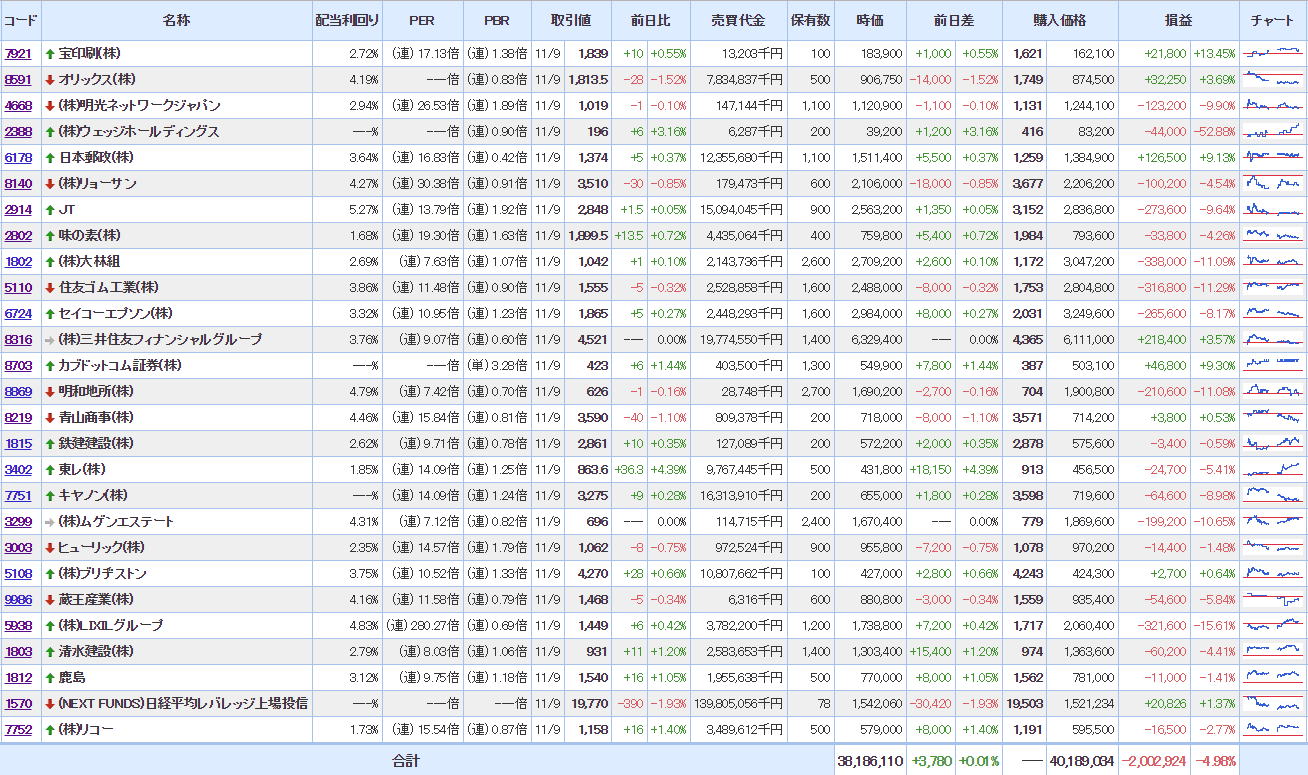Click the down arrow beside NEXT FUNDS 日経平均レバレッジ上場投信
Screen dimensions: 1308x775
tap(50, 704)
